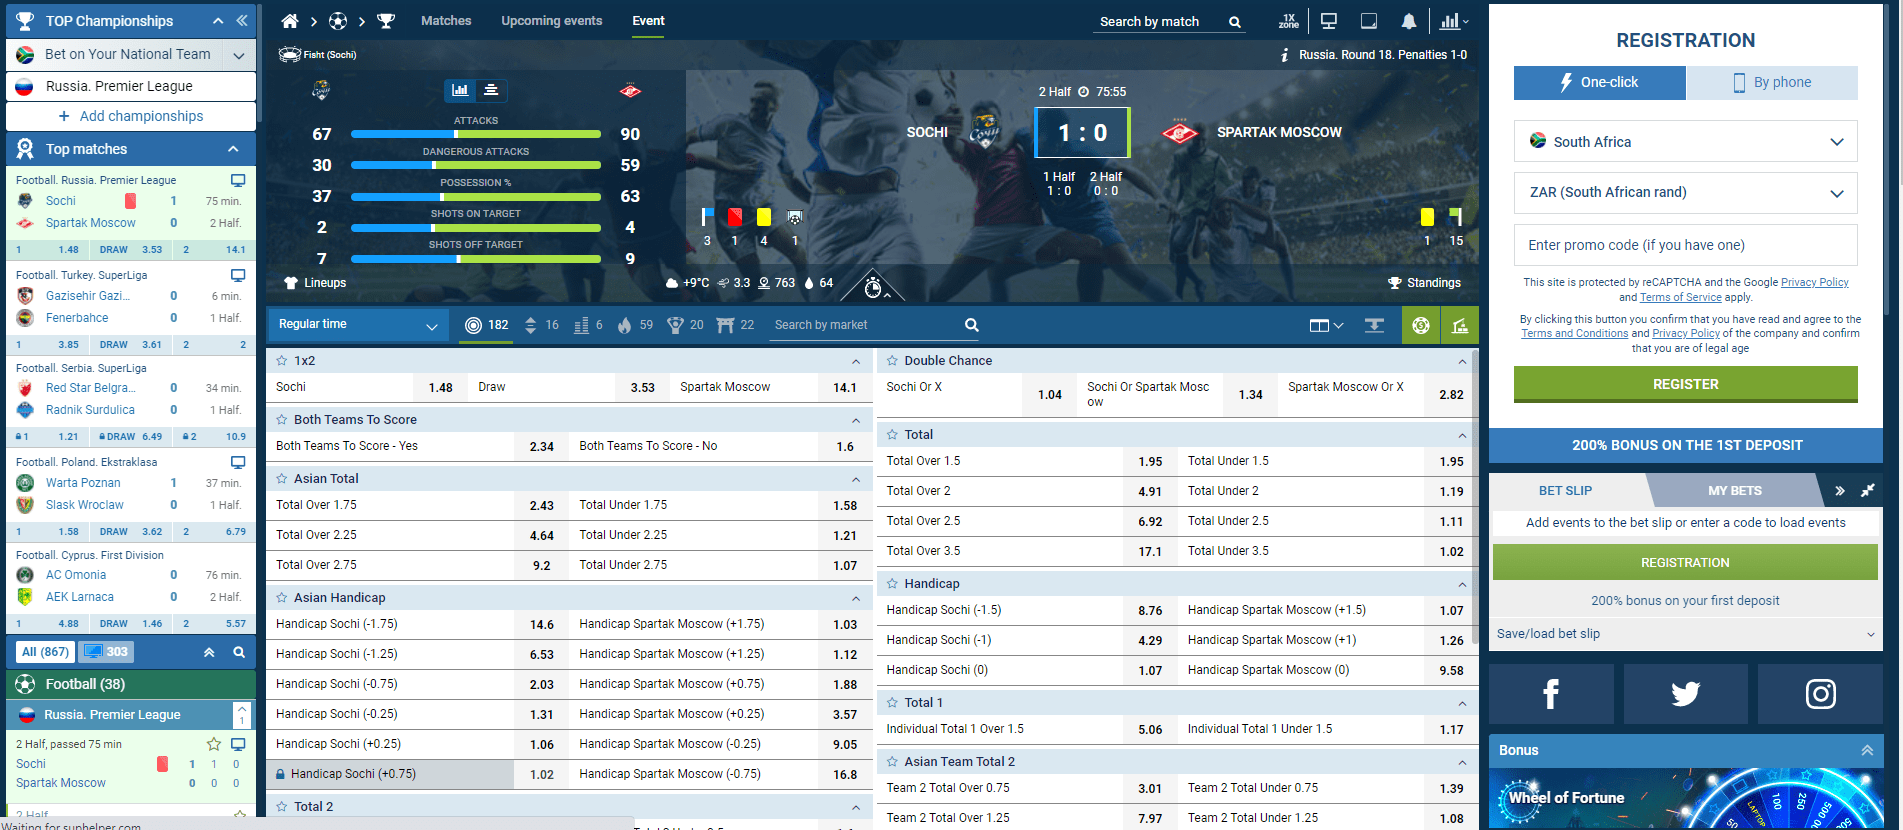This screenshot has height=830, width=1903.
Task: Select the popular flame 59 markets filter
Action: coord(635,325)
